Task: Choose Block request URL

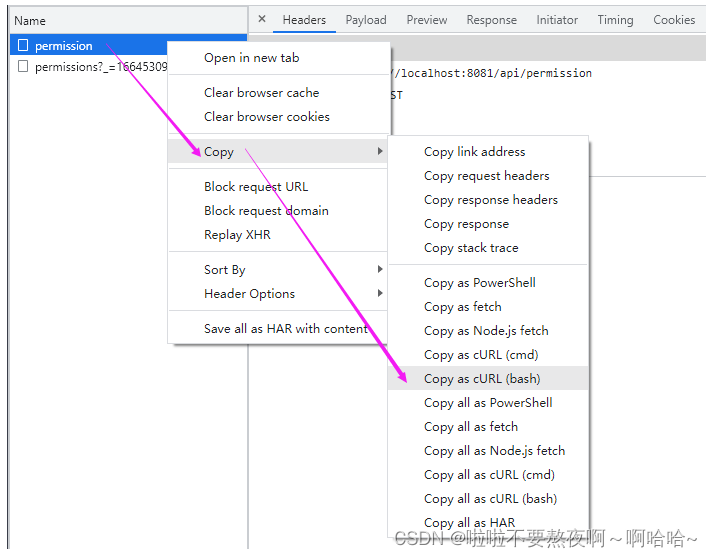Action: pyautogui.click(x=277, y=187)
